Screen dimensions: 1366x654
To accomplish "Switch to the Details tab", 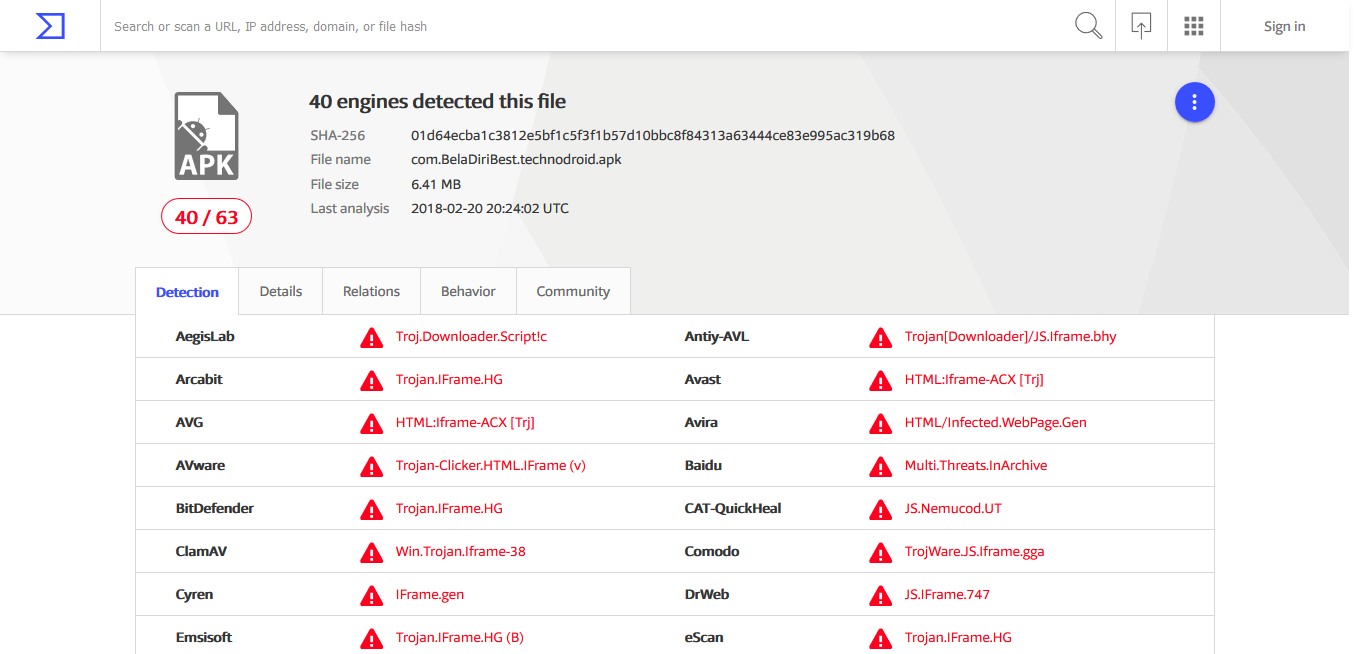I will [x=280, y=291].
